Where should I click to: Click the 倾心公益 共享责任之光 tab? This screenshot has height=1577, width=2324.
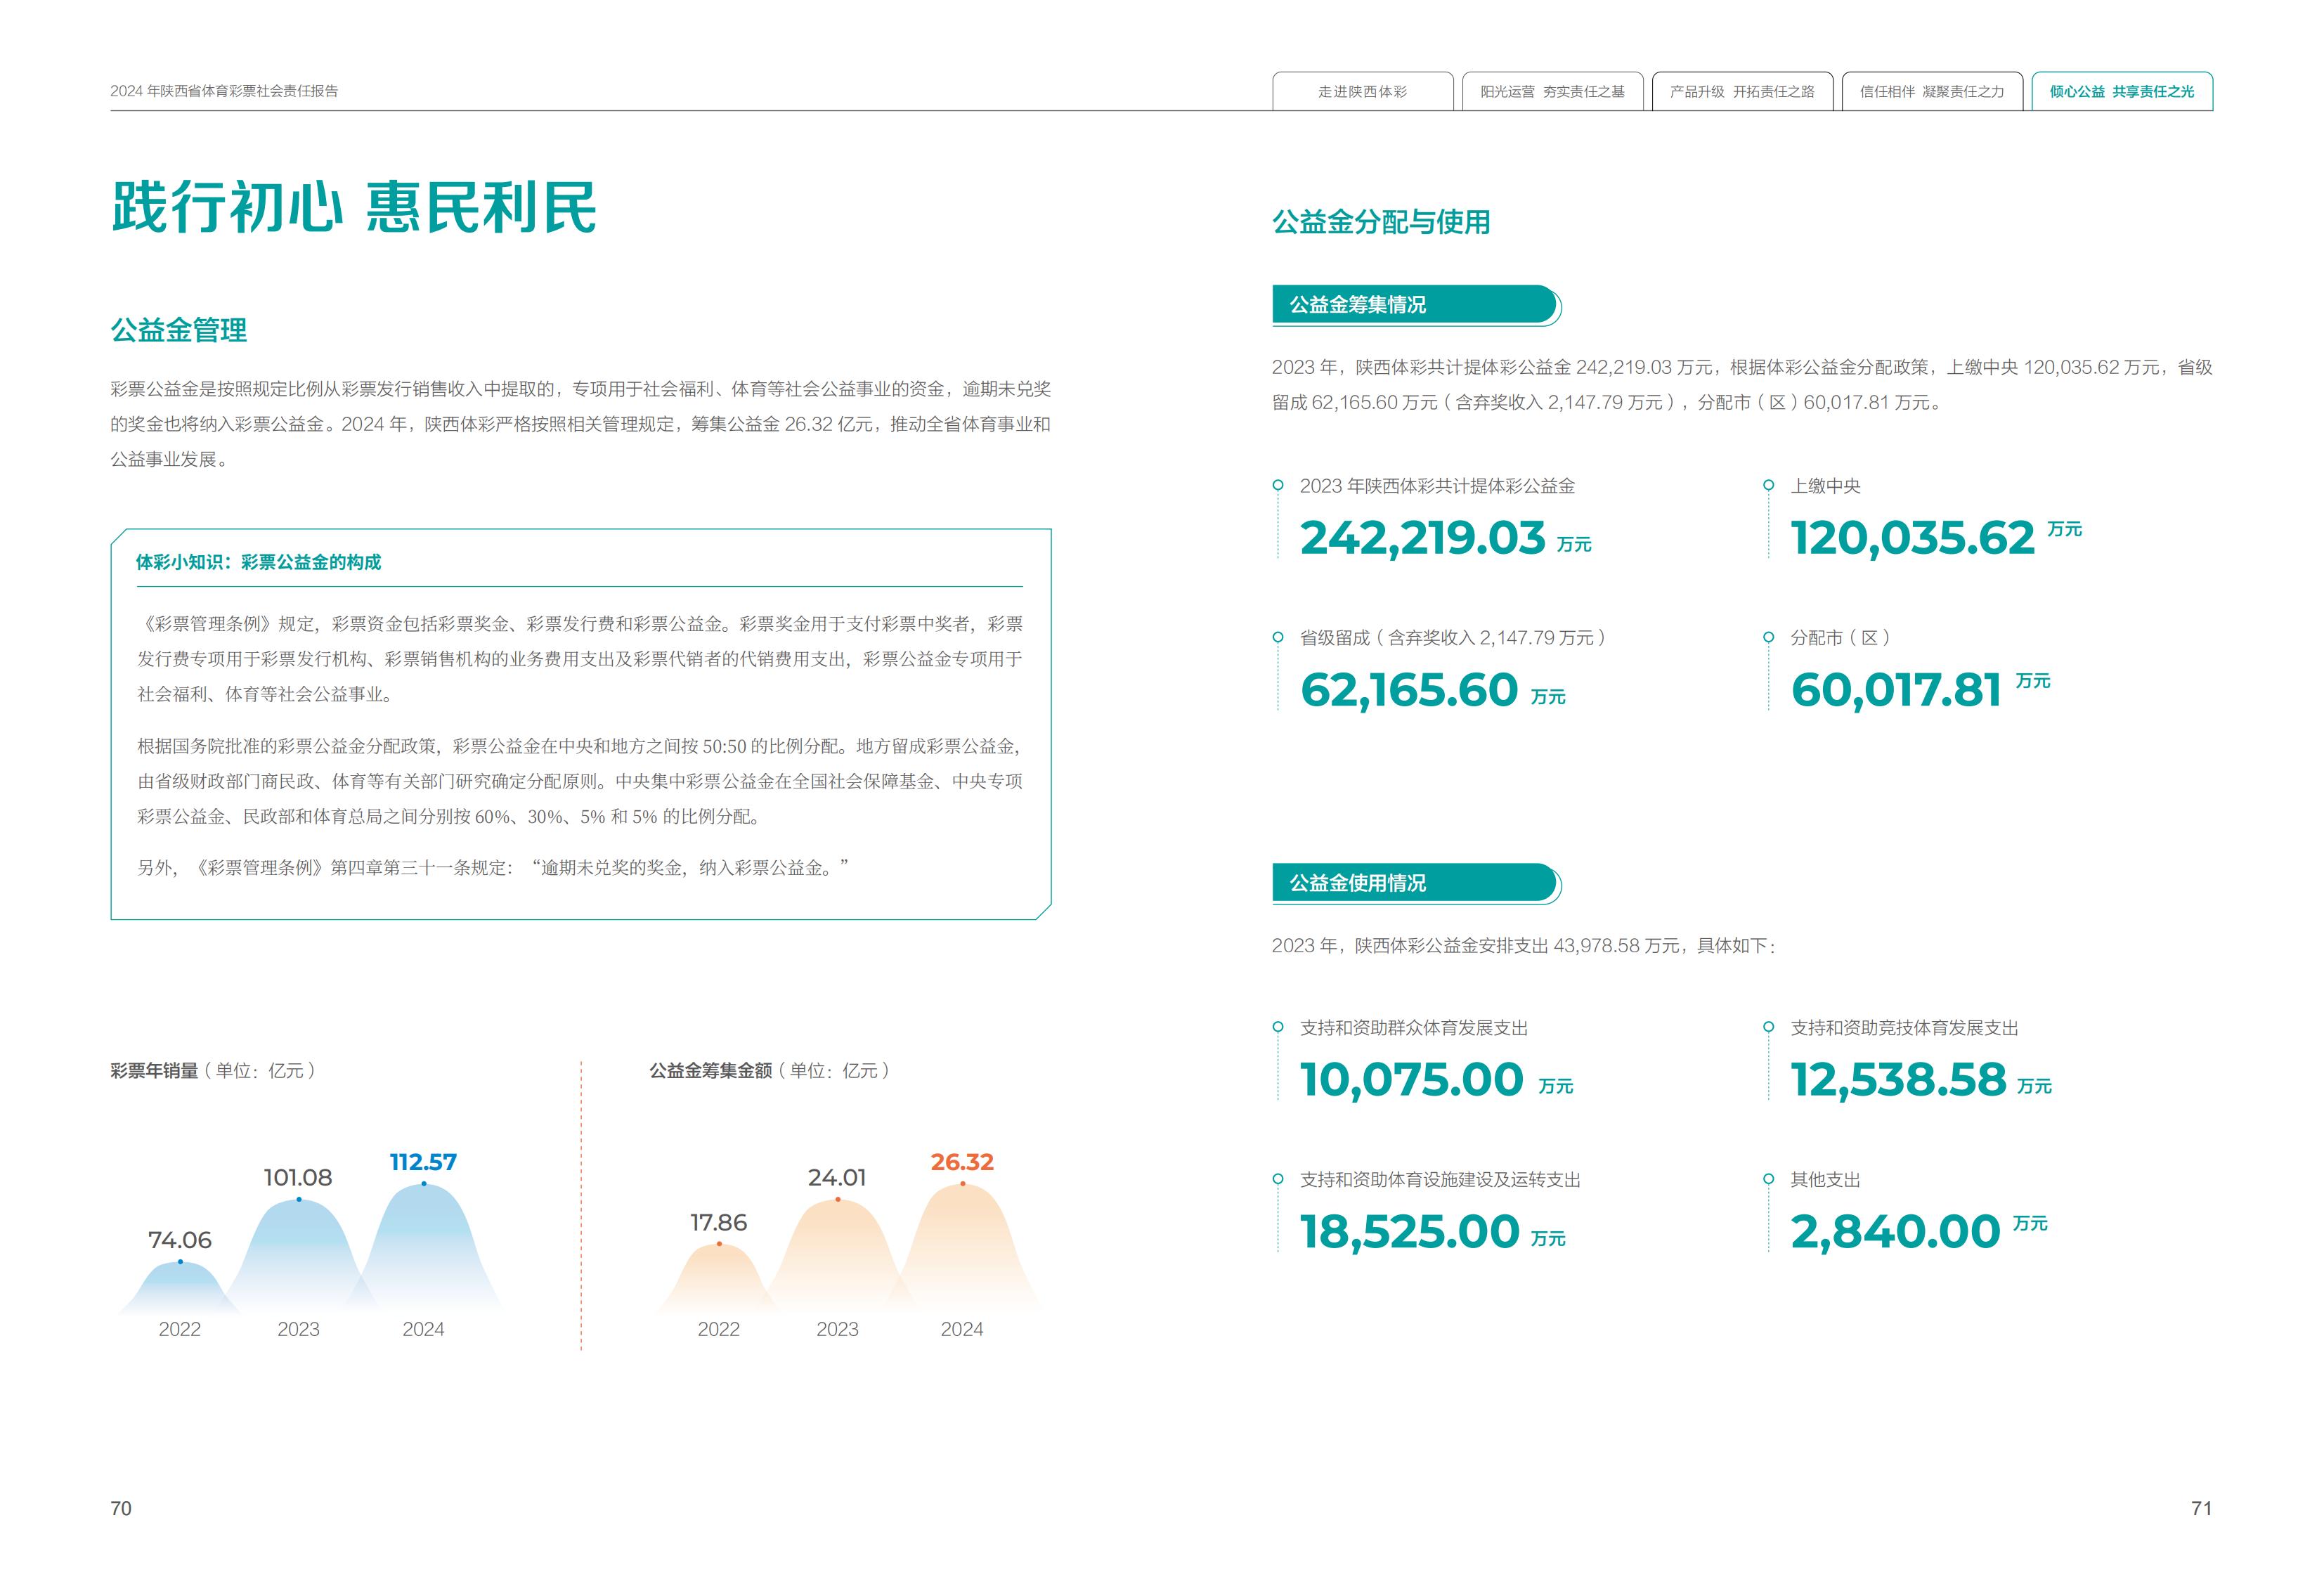point(2122,91)
